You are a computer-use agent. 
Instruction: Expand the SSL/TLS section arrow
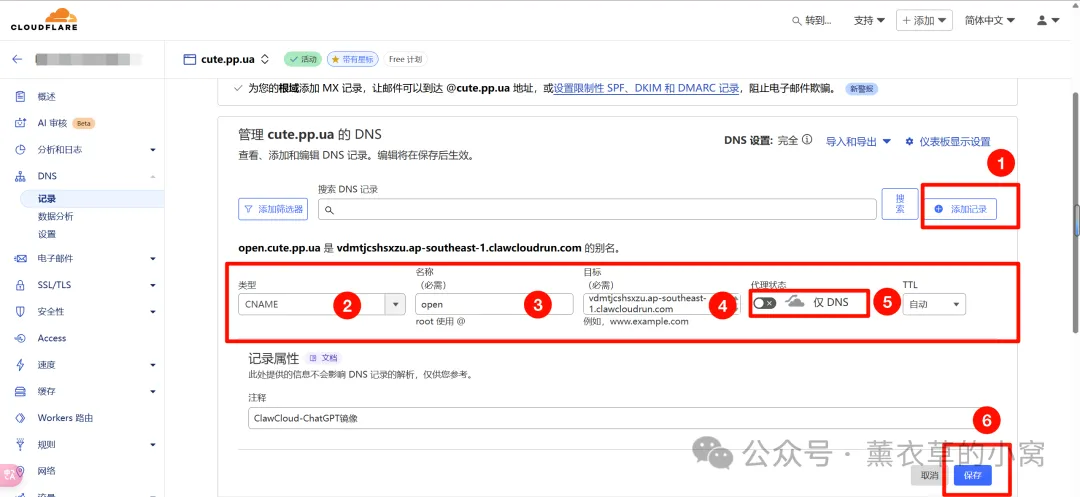tap(153, 286)
